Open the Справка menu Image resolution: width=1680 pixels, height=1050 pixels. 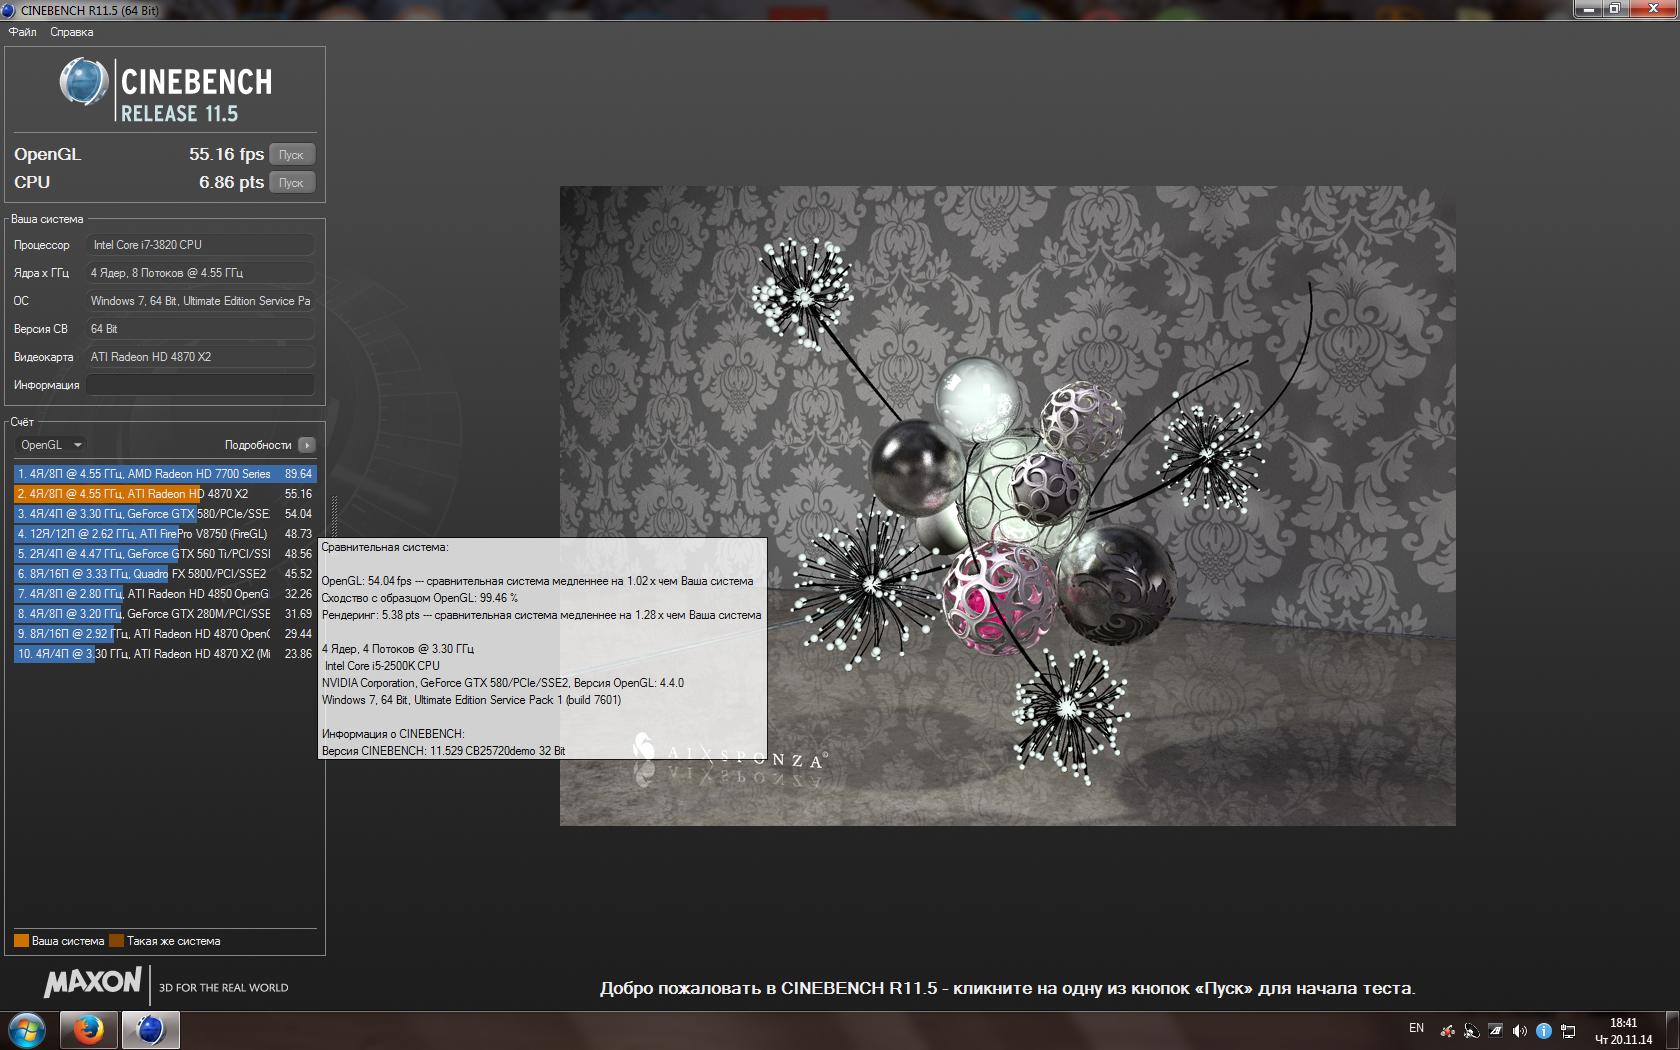tap(71, 32)
